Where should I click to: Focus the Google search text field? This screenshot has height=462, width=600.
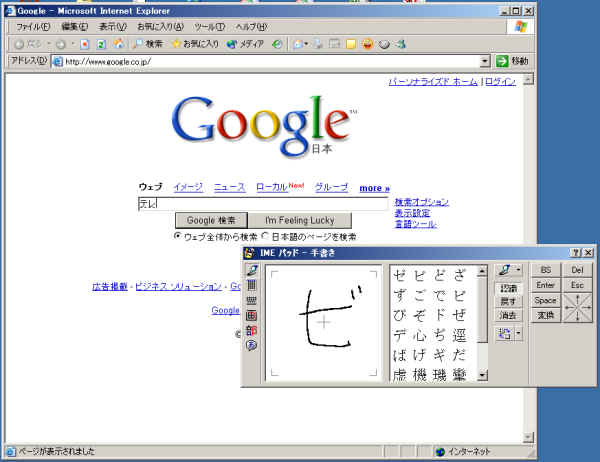coord(263,204)
